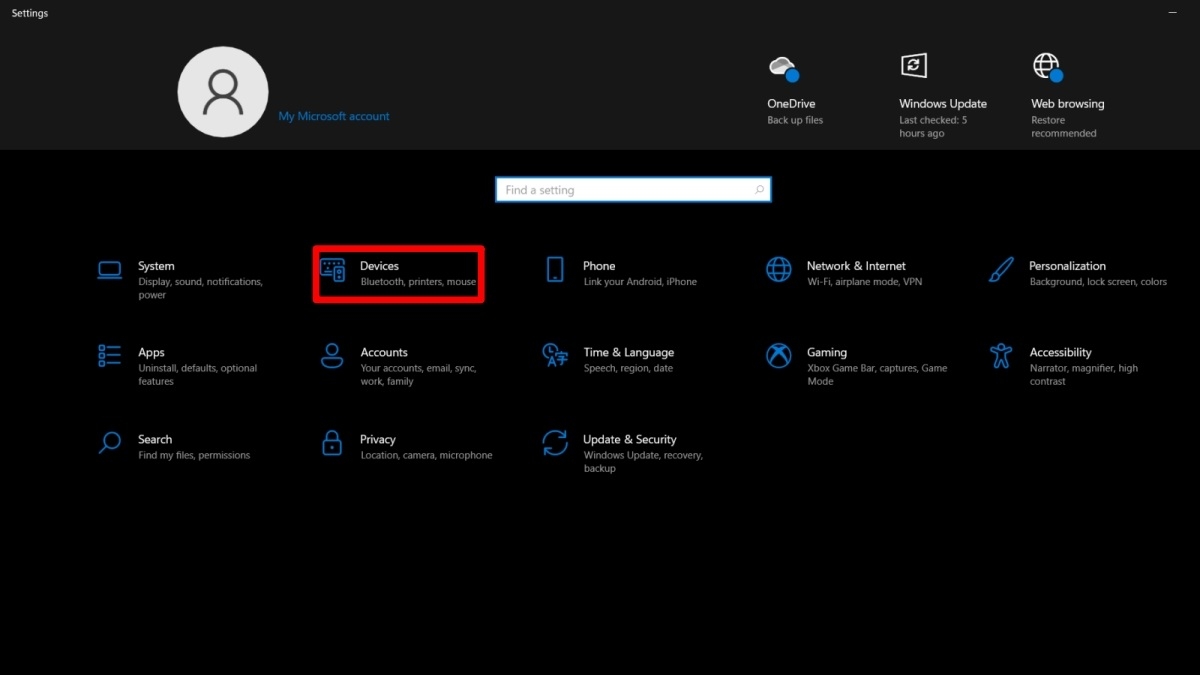This screenshot has width=1200, height=675.
Task: Click the Network & Internet globe icon
Action: point(779,269)
